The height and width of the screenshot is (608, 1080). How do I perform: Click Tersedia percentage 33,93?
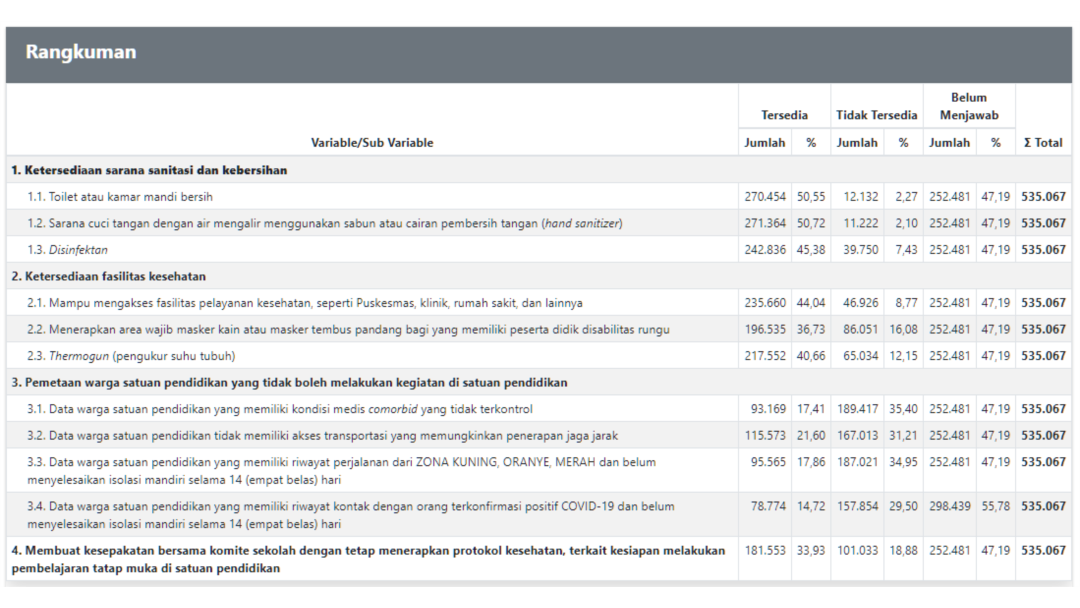[811, 550]
